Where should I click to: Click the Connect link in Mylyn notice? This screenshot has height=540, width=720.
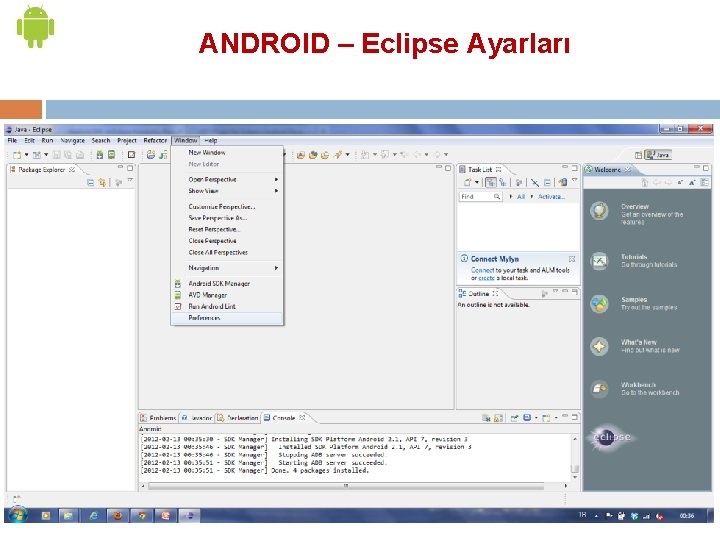tap(482, 270)
